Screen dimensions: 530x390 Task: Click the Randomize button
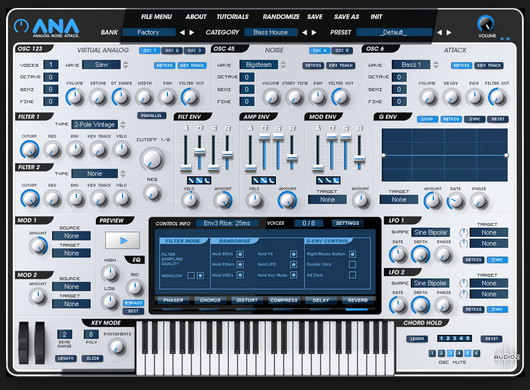(x=281, y=17)
